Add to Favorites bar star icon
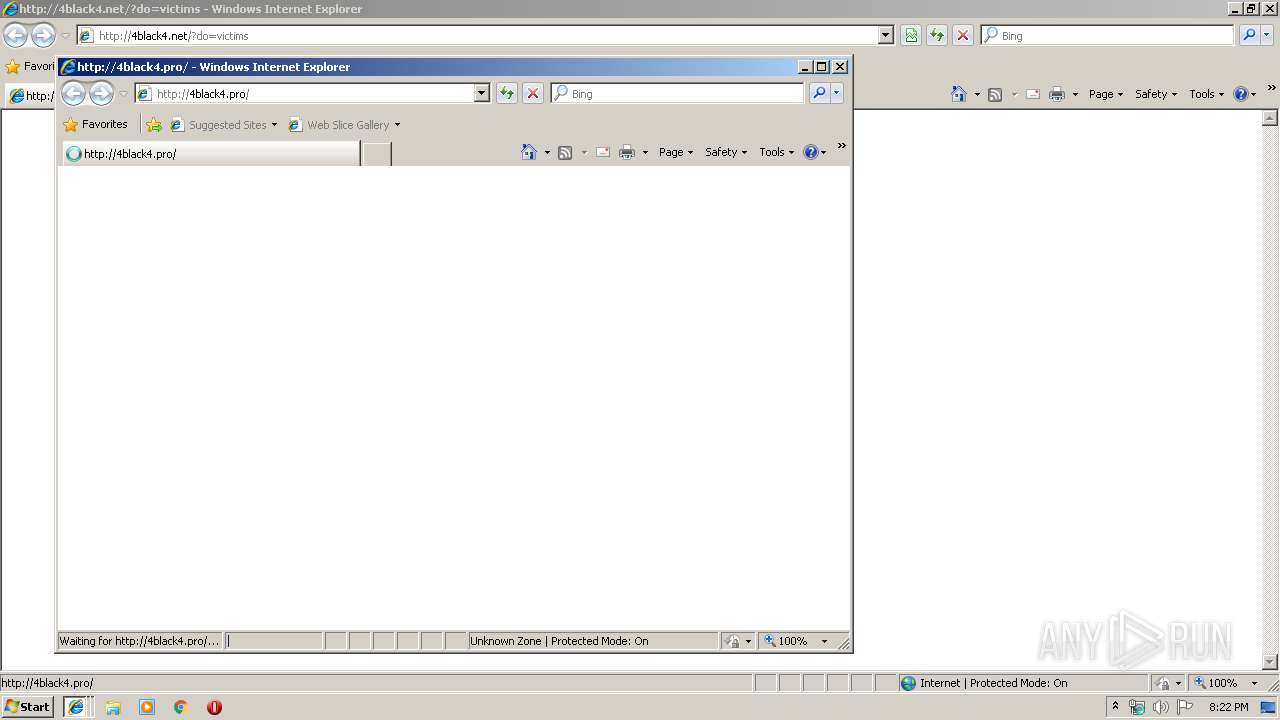 pyautogui.click(x=154, y=125)
